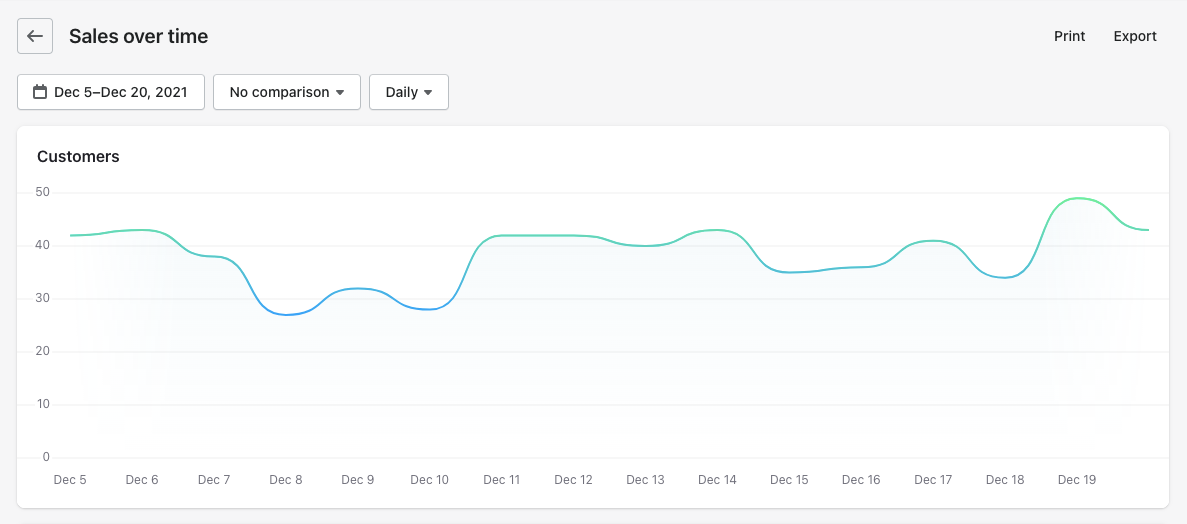Click the Customers chart title
Screen dimensions: 1187x524
click(78, 156)
